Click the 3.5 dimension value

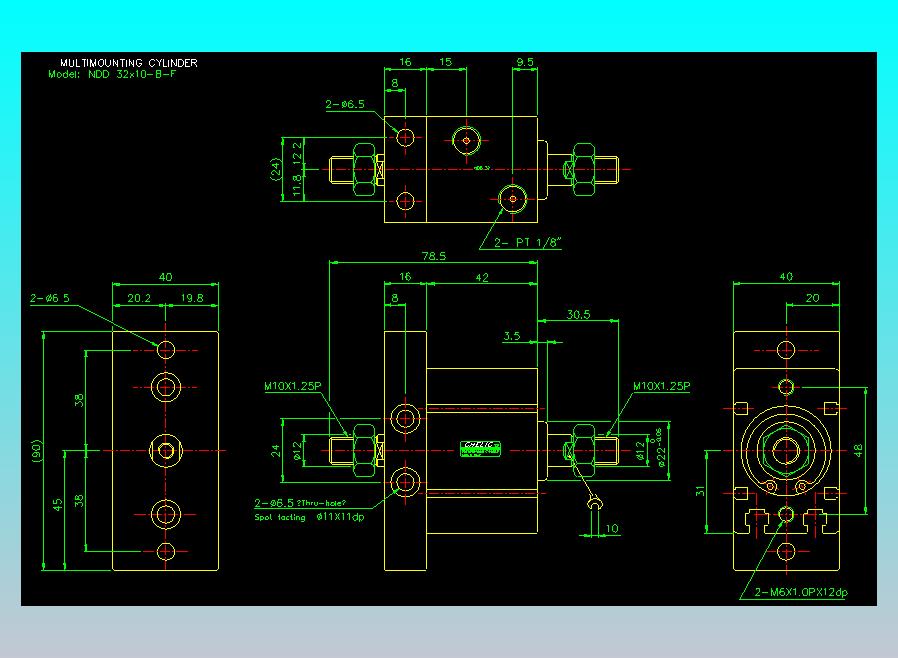coord(512,336)
